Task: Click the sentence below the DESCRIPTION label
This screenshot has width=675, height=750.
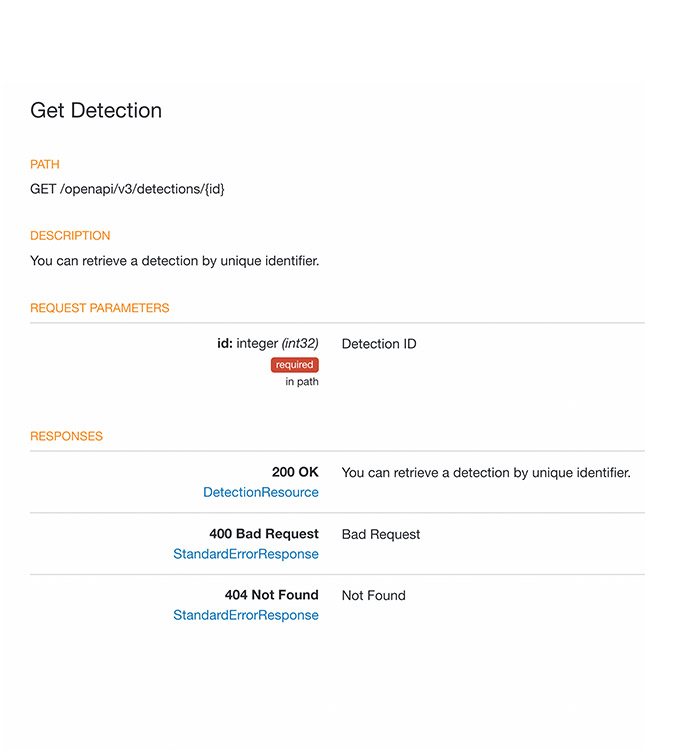Action: (x=174, y=261)
